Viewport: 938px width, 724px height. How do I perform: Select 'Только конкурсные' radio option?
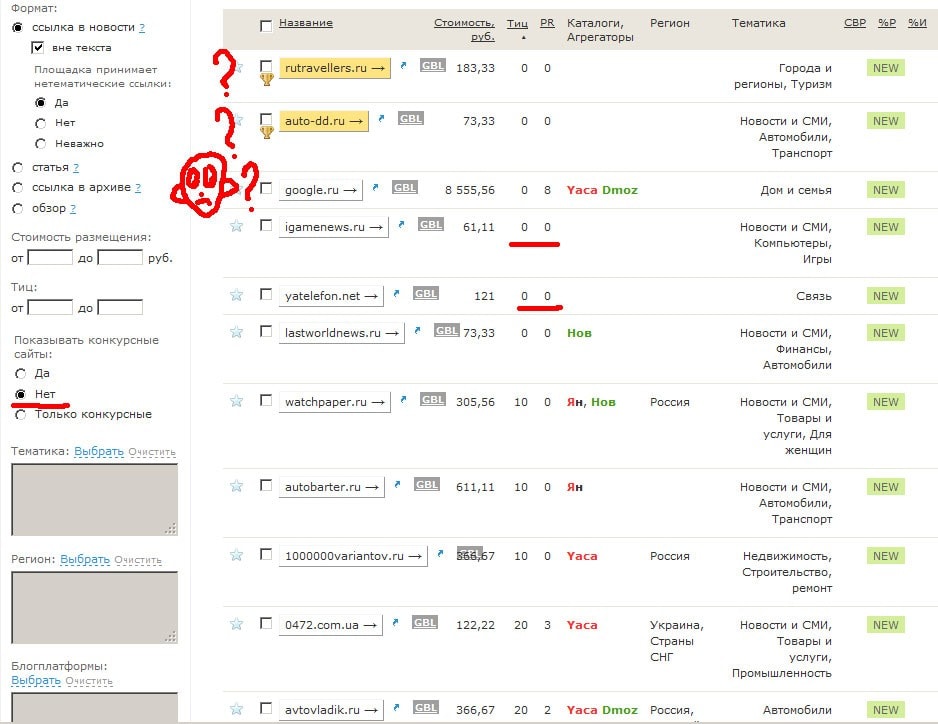pos(20,415)
